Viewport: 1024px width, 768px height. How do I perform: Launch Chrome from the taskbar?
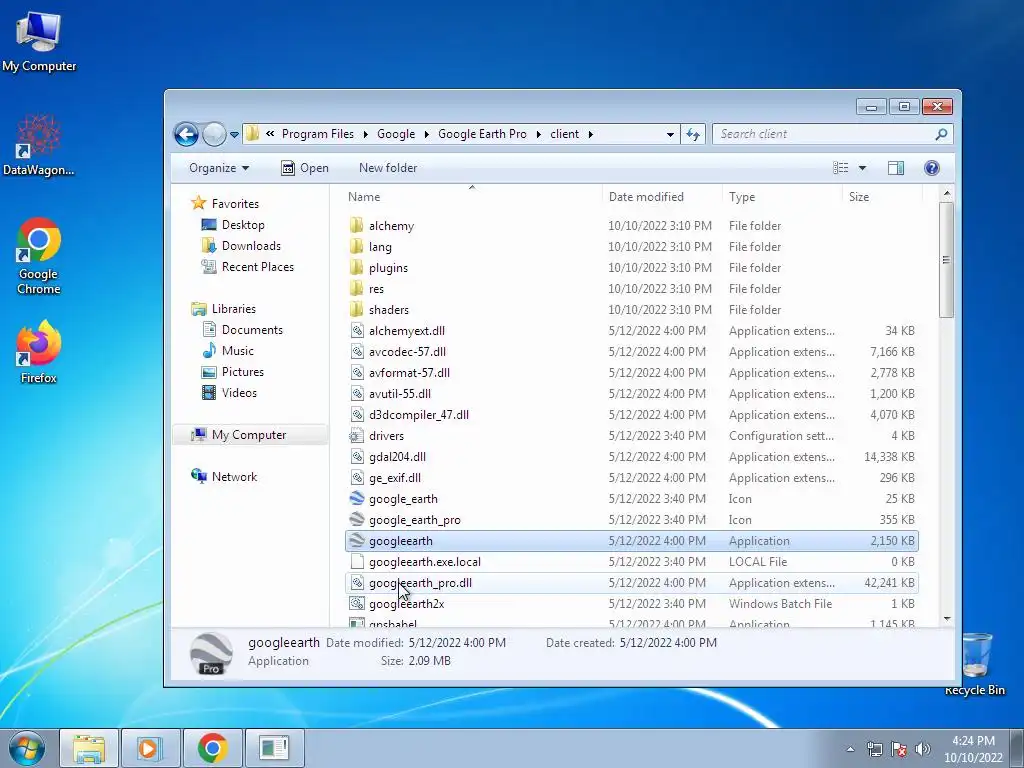click(x=213, y=748)
